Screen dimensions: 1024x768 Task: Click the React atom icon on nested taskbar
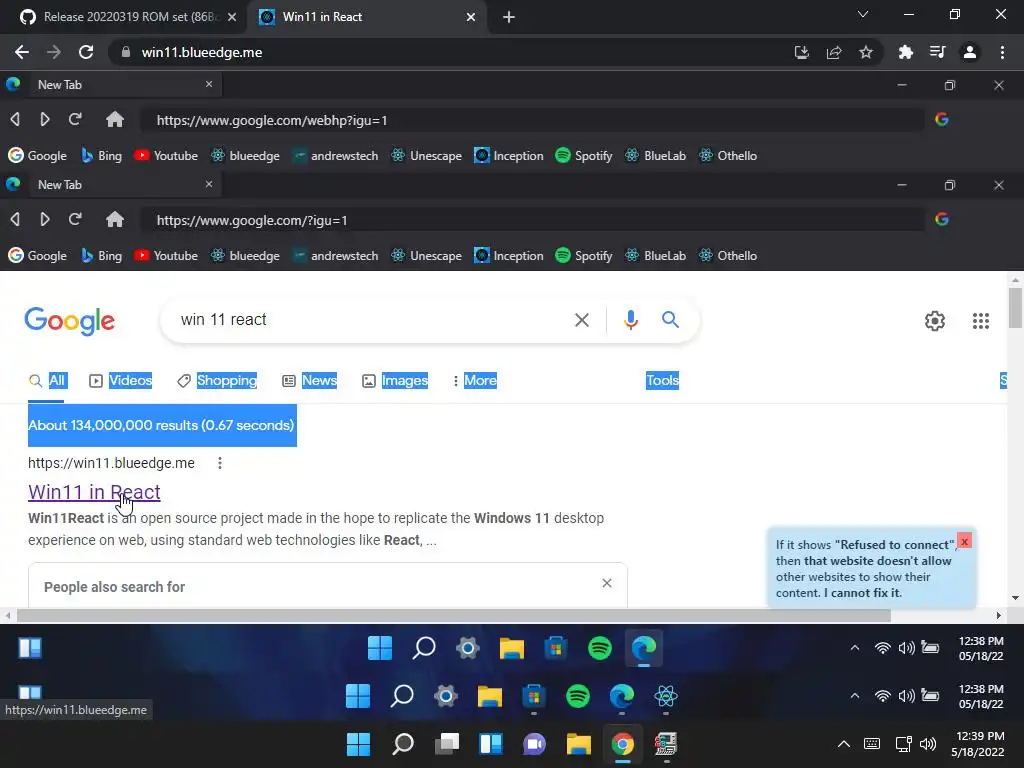665,696
